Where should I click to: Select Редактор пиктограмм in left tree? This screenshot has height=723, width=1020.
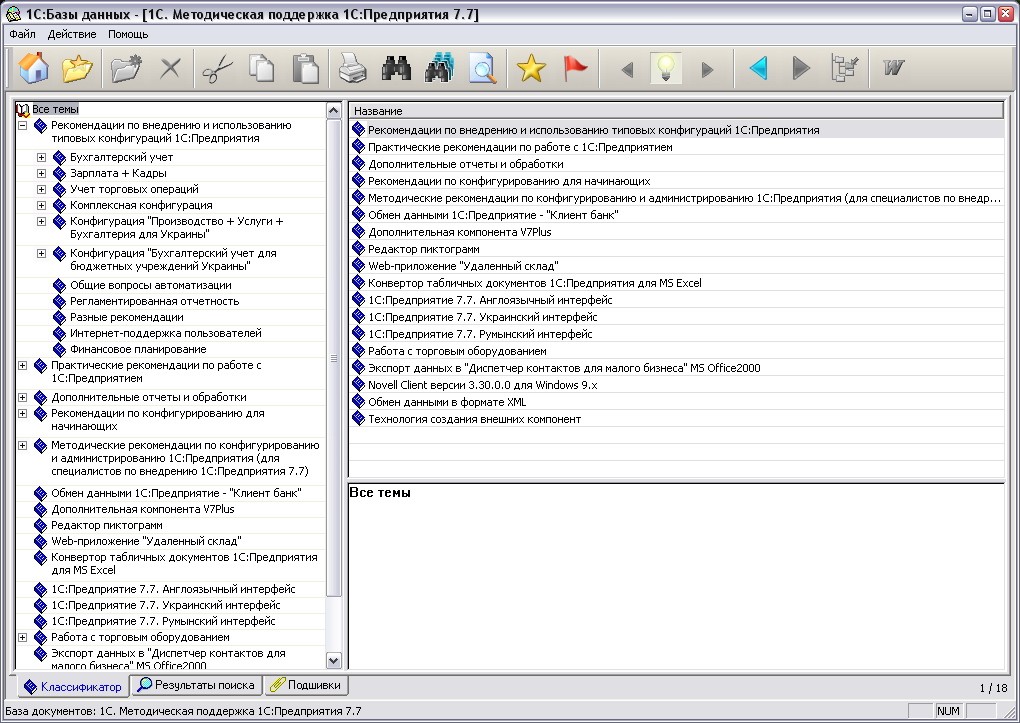107,525
